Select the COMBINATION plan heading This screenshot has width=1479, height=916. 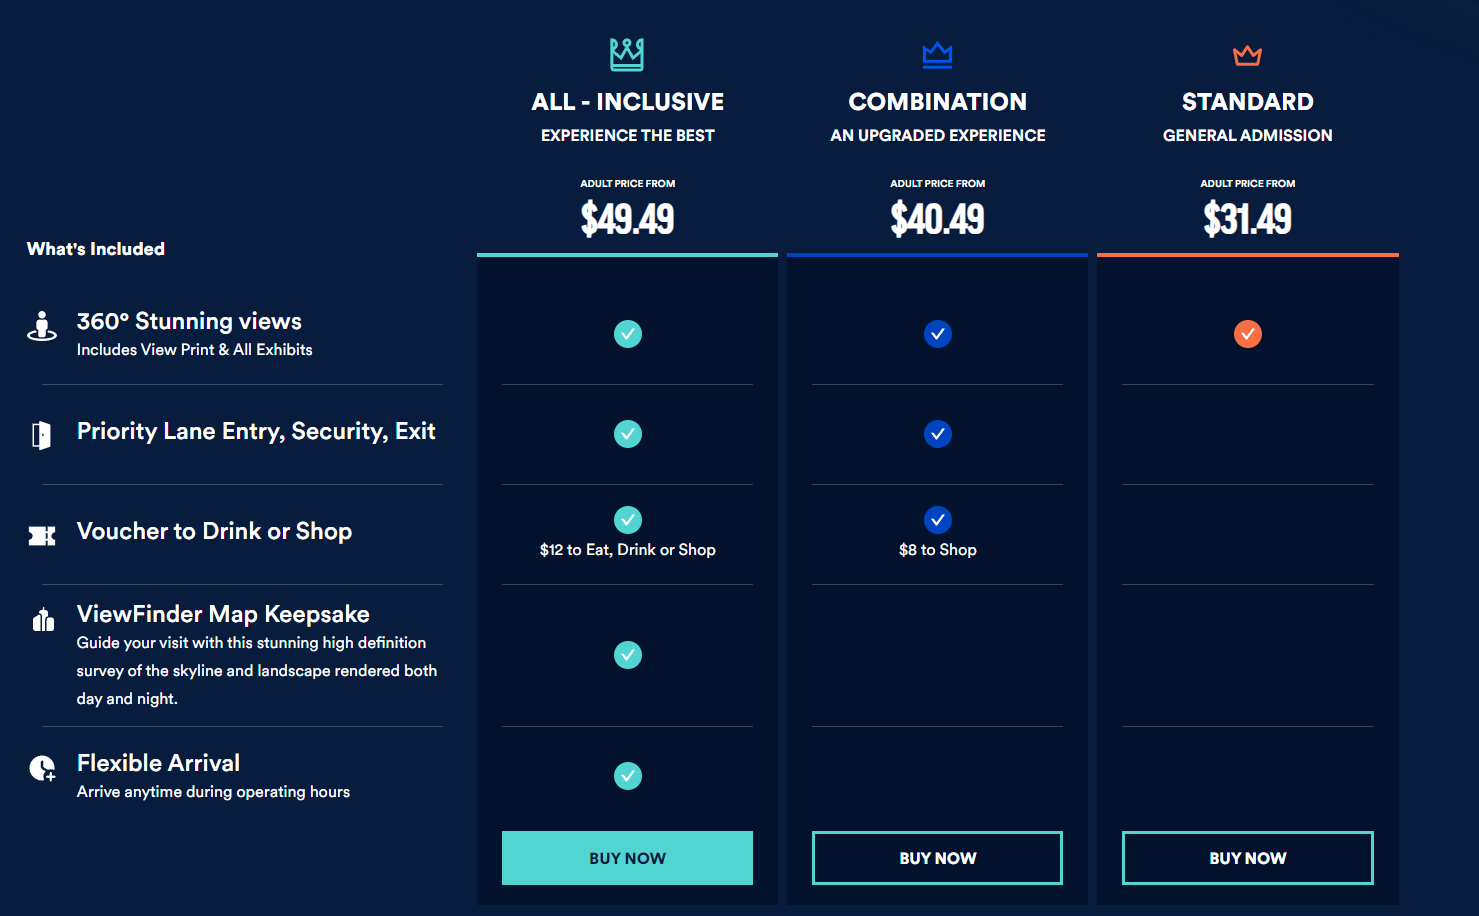click(x=937, y=102)
